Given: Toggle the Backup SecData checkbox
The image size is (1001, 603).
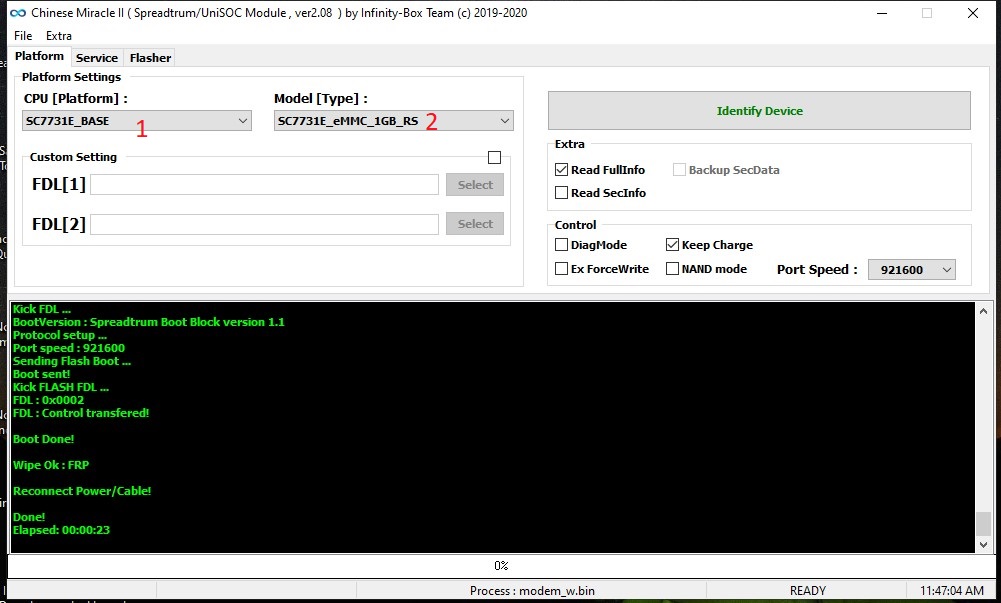Looking at the screenshot, I should coord(679,170).
